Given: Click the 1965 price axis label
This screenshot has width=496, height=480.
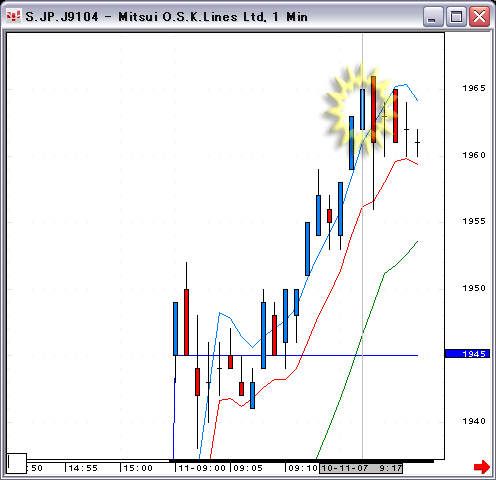Looking at the screenshot, I should pyautogui.click(x=474, y=88).
